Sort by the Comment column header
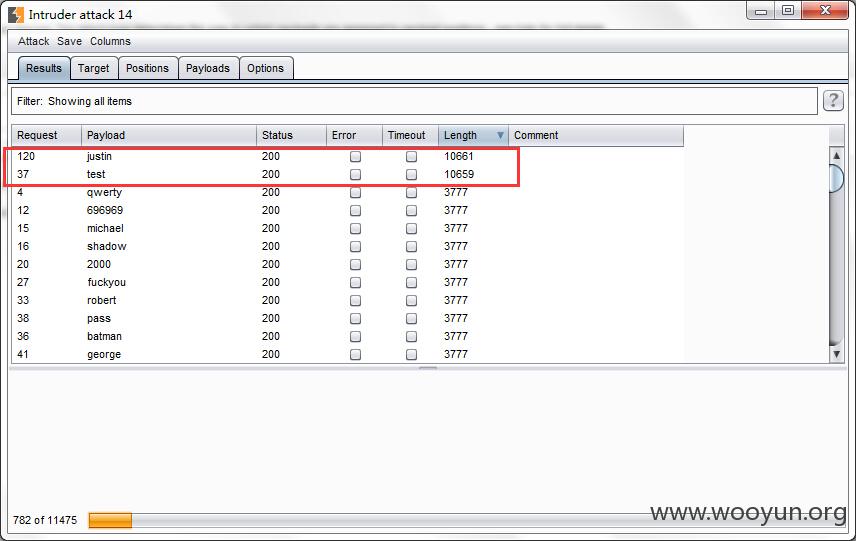Screen dimensions: 856x541 click(596, 135)
